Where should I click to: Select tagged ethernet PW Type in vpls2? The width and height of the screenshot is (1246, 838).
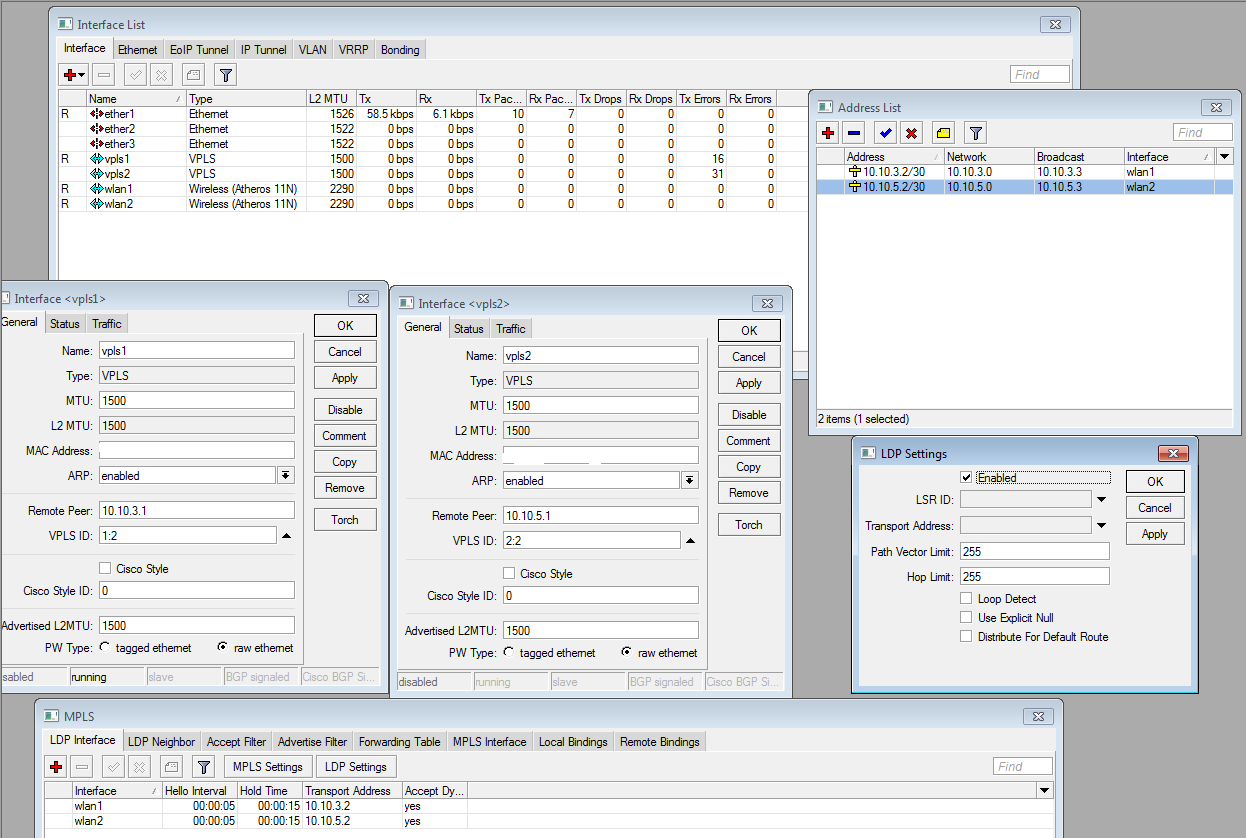click(509, 653)
